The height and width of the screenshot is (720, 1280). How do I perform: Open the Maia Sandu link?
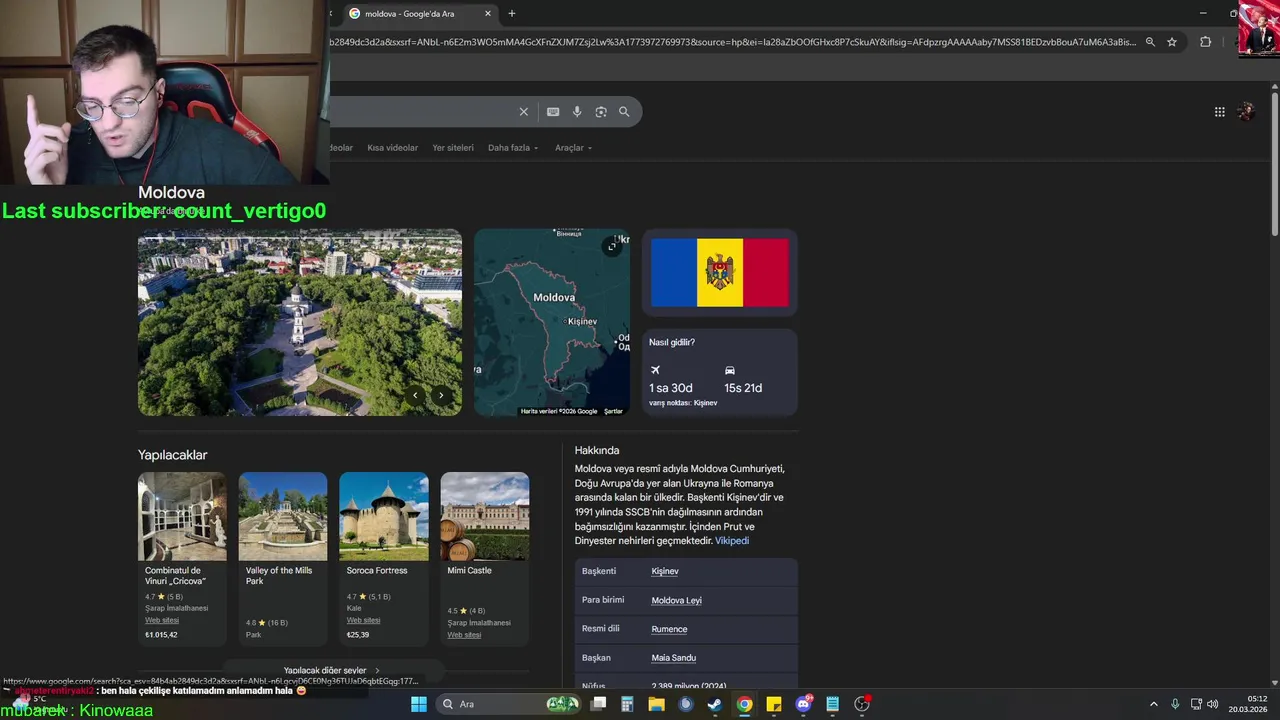pyautogui.click(x=673, y=658)
